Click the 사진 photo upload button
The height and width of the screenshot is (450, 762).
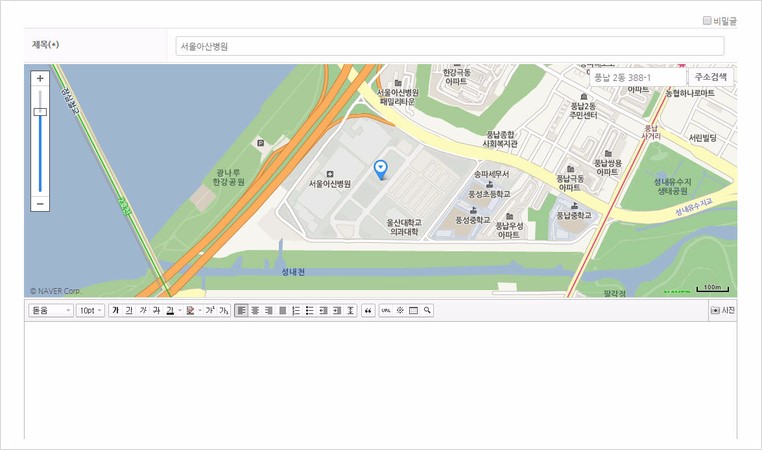click(723, 311)
